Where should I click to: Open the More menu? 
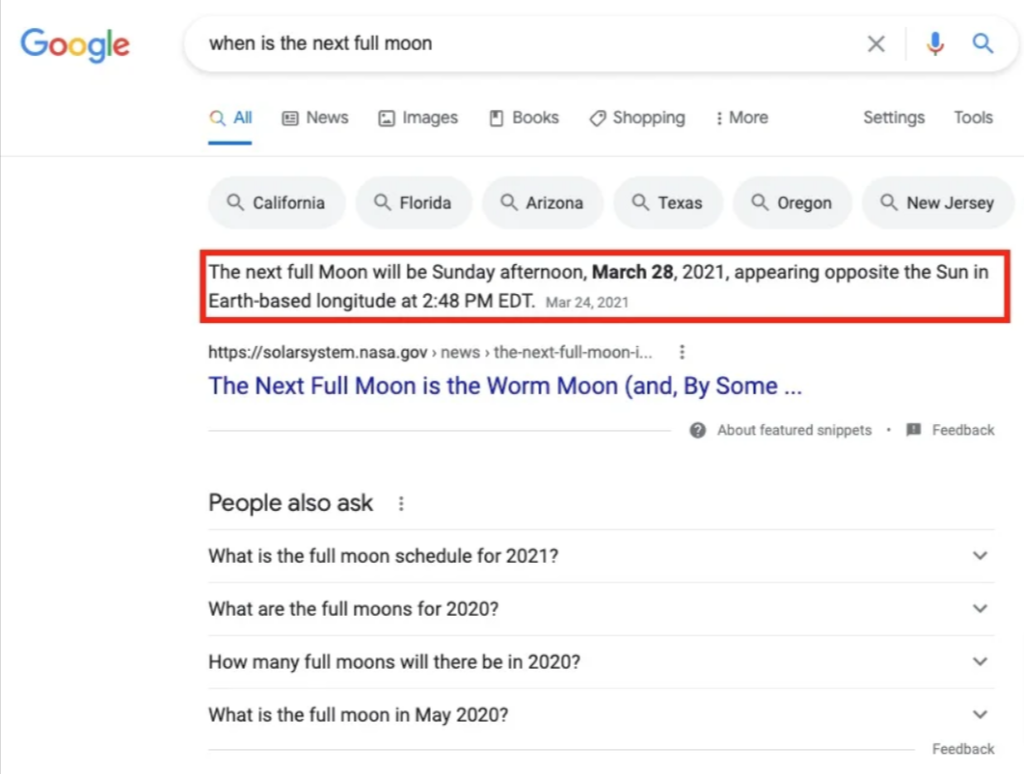[741, 118]
